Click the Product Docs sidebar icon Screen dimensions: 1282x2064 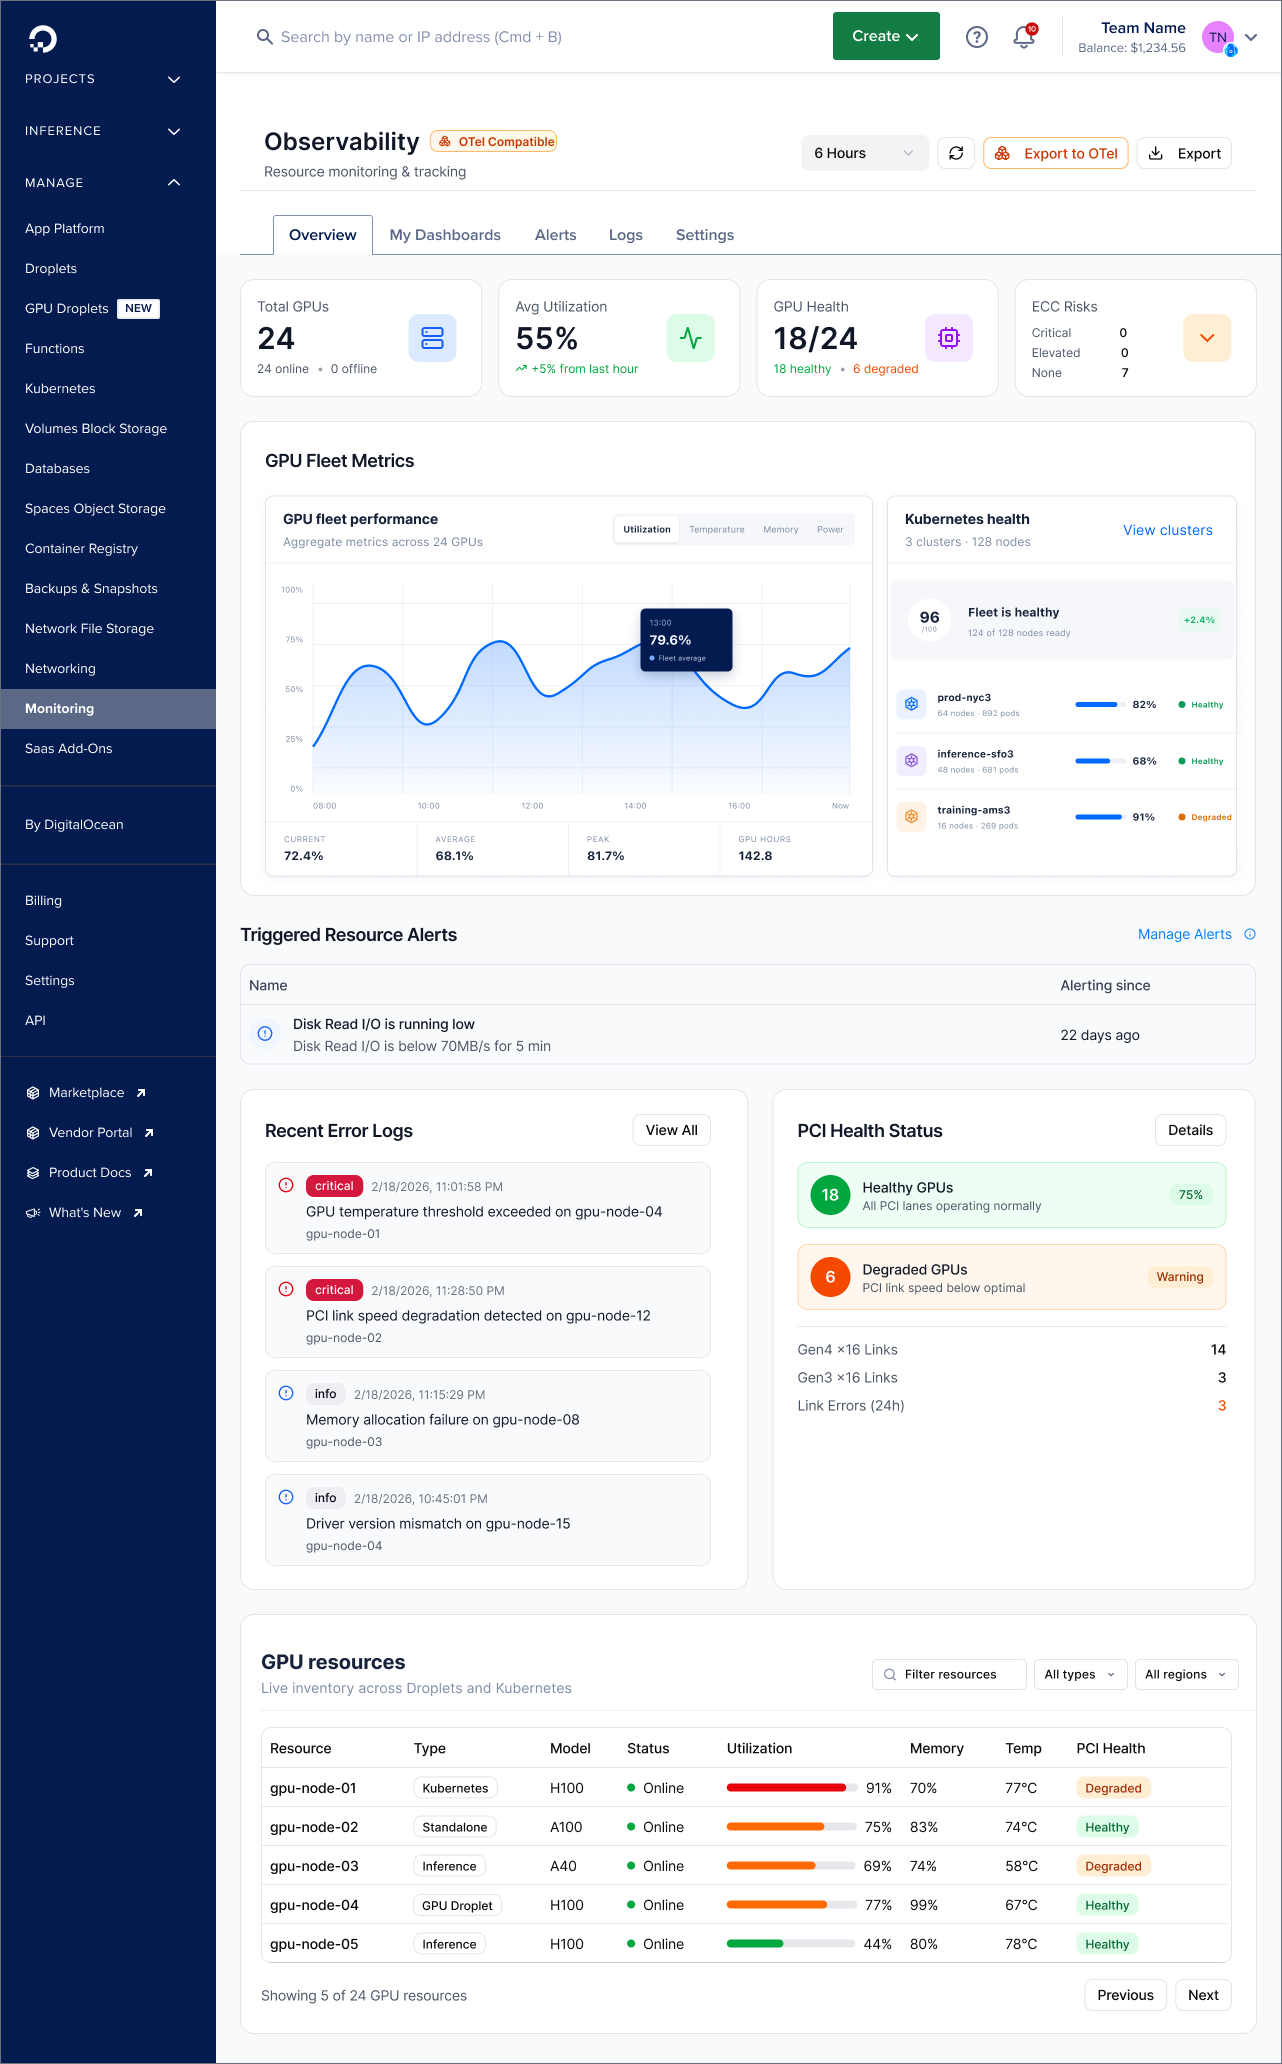pyautogui.click(x=33, y=1173)
